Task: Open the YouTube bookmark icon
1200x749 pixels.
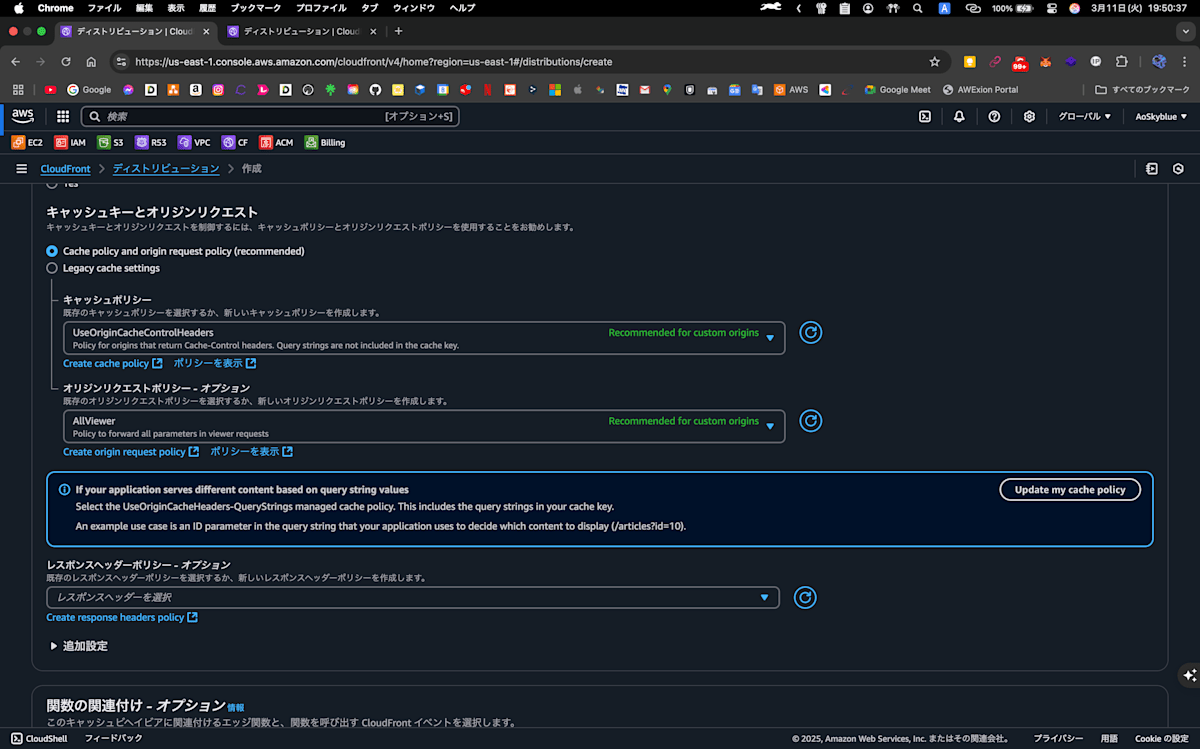Action: click(x=51, y=89)
